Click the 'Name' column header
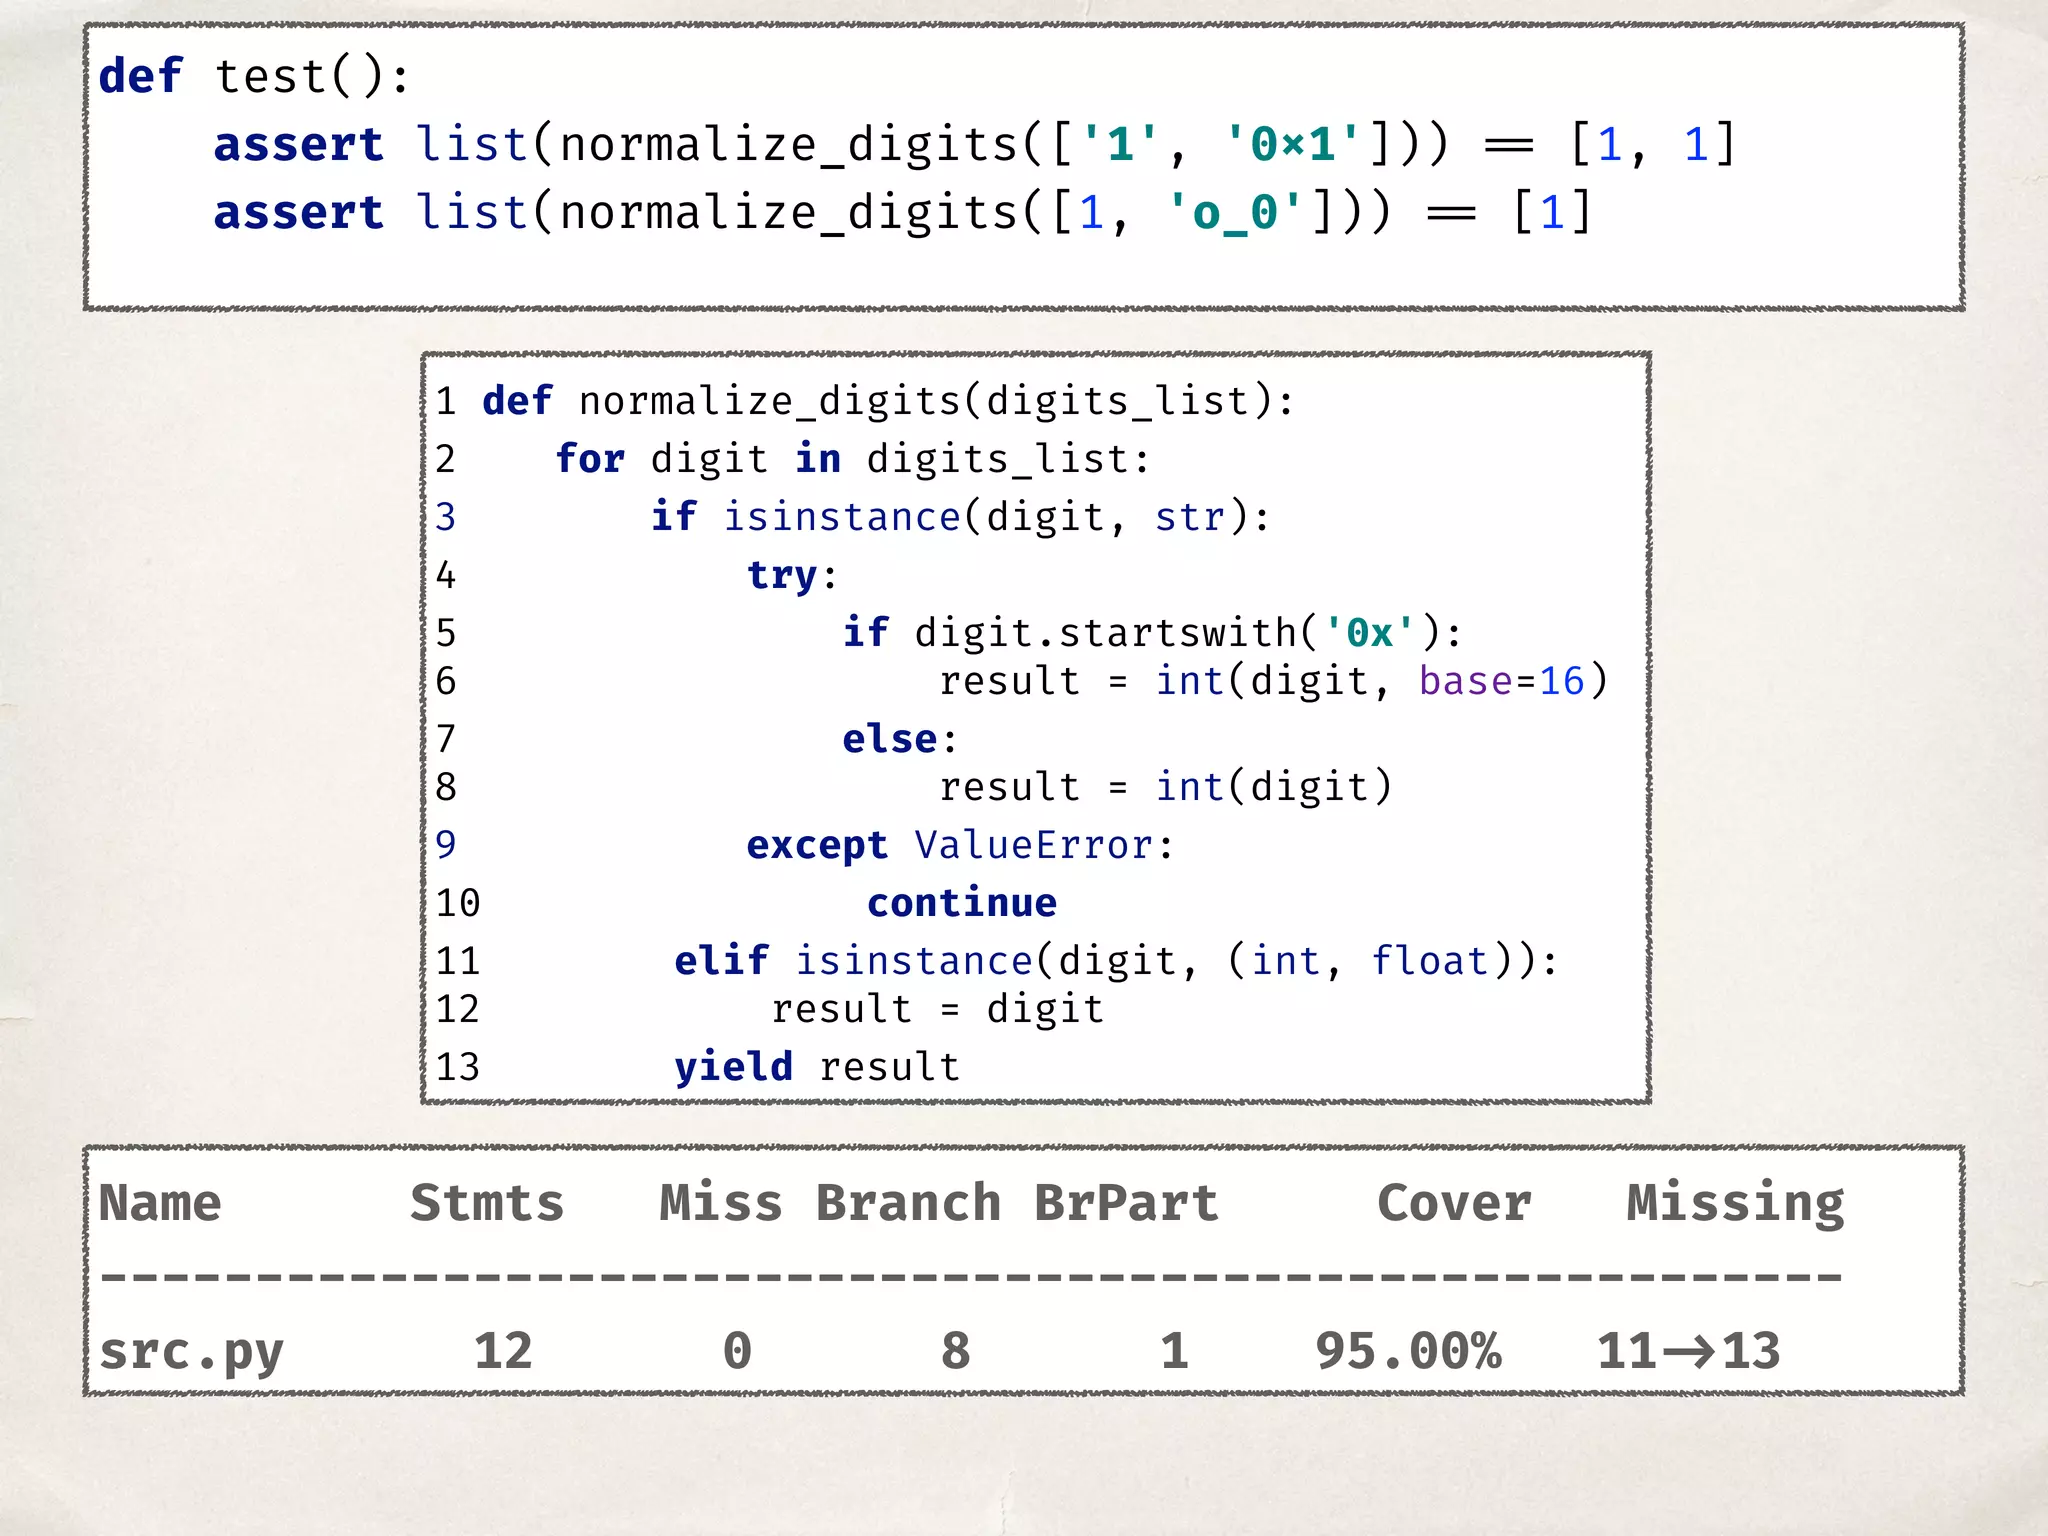Viewport: 2048px width, 1536px height. [160, 1203]
